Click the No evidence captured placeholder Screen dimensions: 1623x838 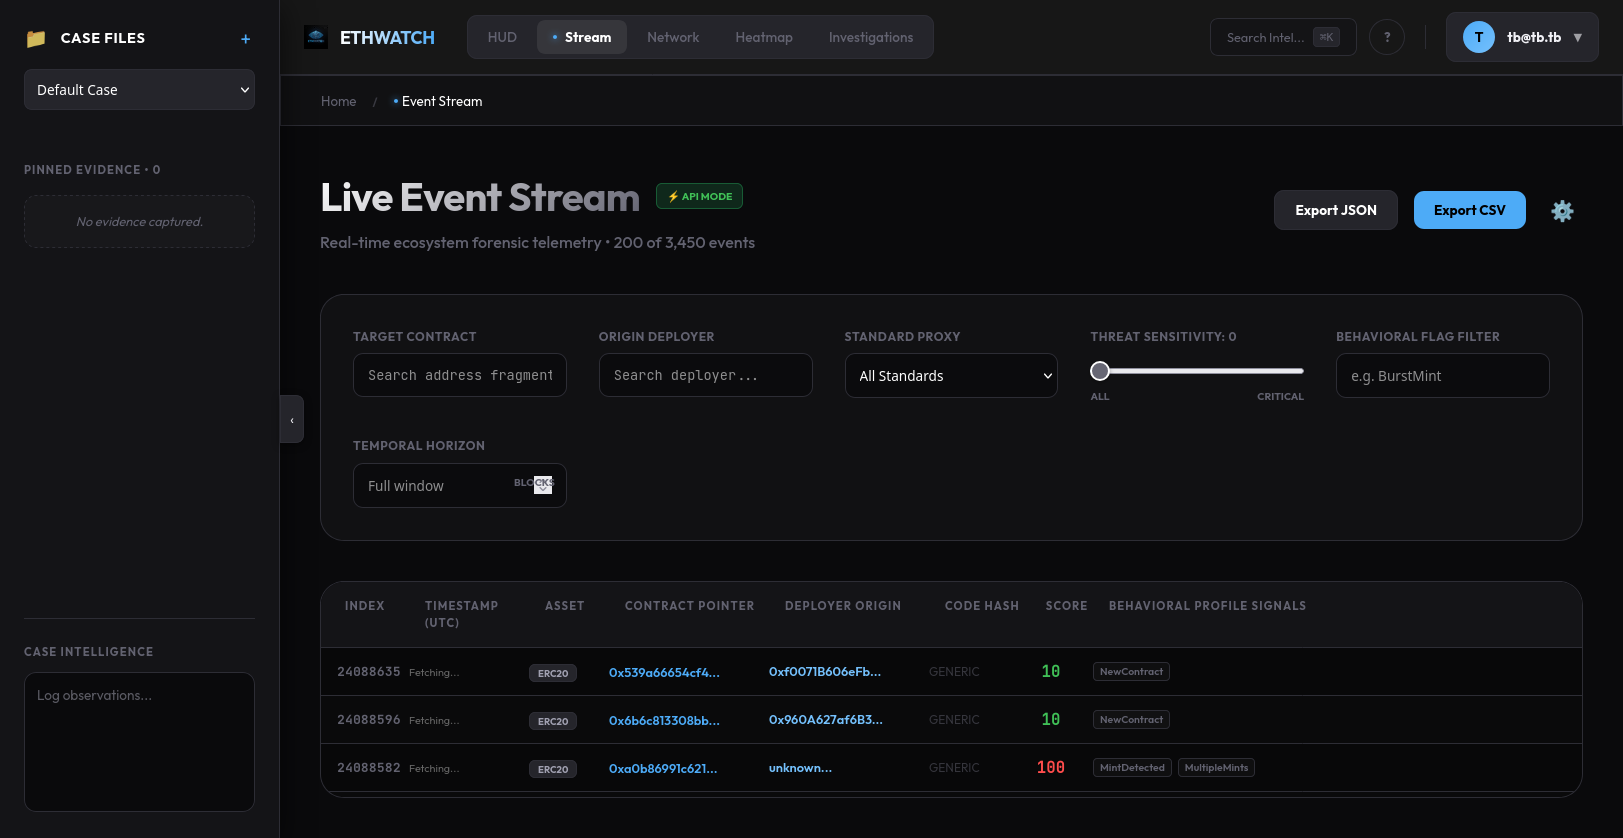click(x=139, y=222)
